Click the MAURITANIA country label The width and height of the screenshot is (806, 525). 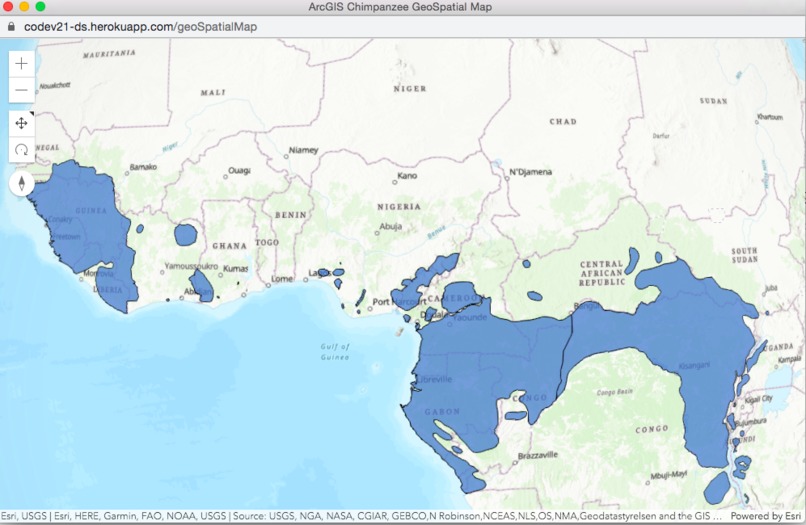tap(109, 53)
